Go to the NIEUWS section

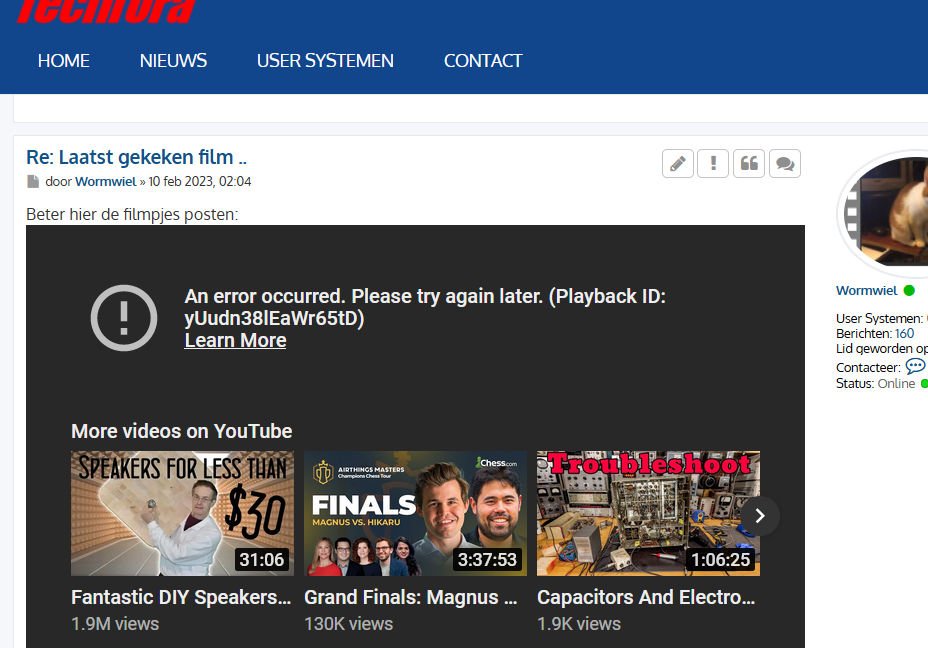pyautogui.click(x=173, y=60)
